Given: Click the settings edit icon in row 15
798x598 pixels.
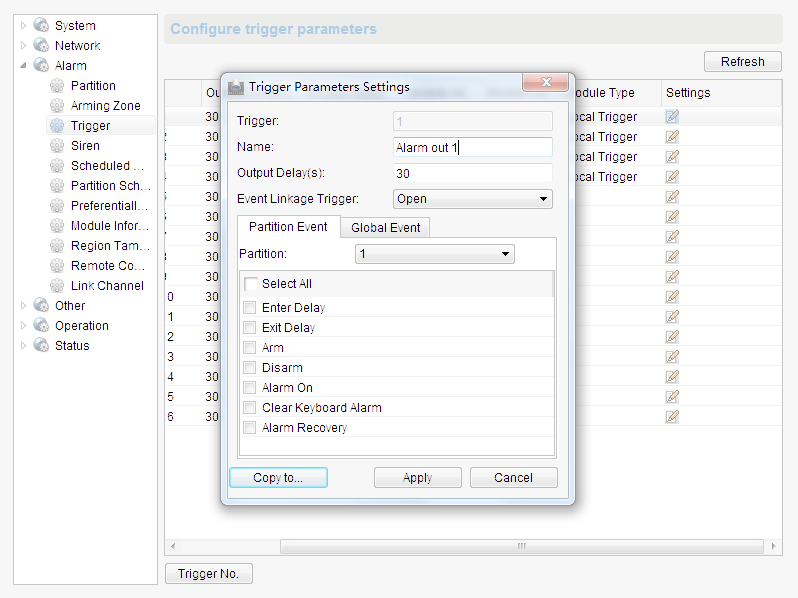Looking at the screenshot, I should point(672,396).
